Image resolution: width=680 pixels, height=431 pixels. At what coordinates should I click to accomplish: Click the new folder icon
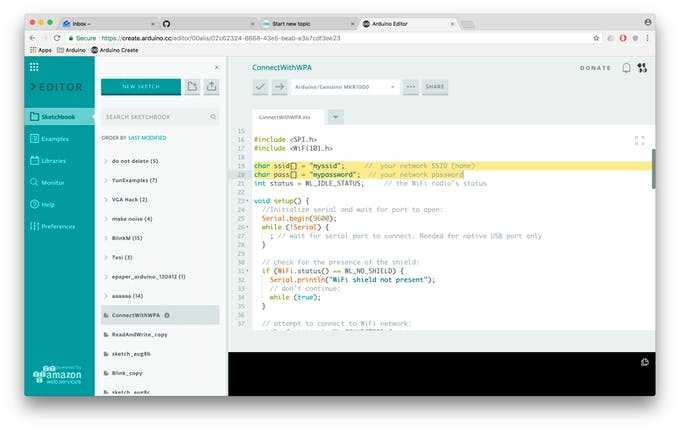click(192, 87)
